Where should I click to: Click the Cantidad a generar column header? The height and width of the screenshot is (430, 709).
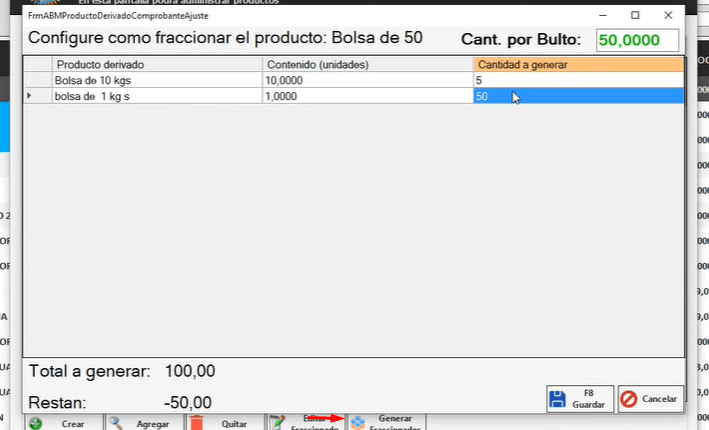coord(578,64)
